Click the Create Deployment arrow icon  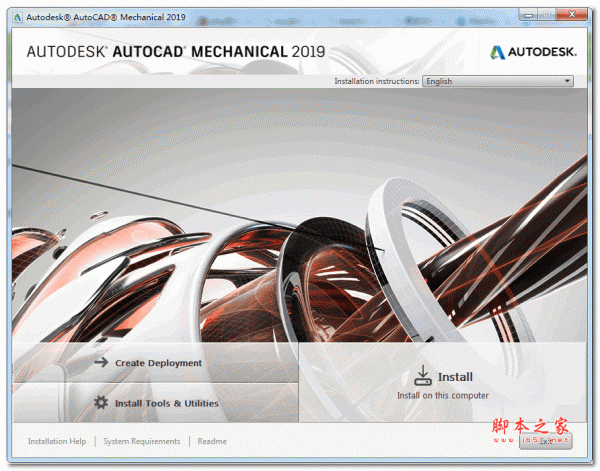(101, 362)
